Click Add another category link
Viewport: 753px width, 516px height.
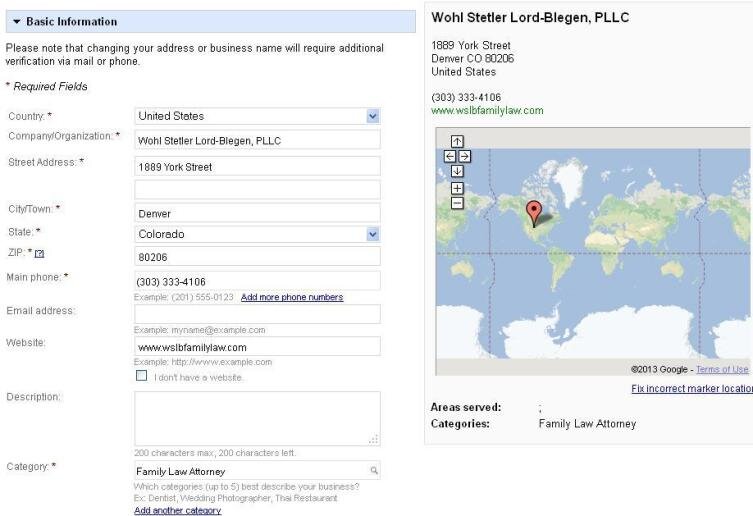coord(178,510)
